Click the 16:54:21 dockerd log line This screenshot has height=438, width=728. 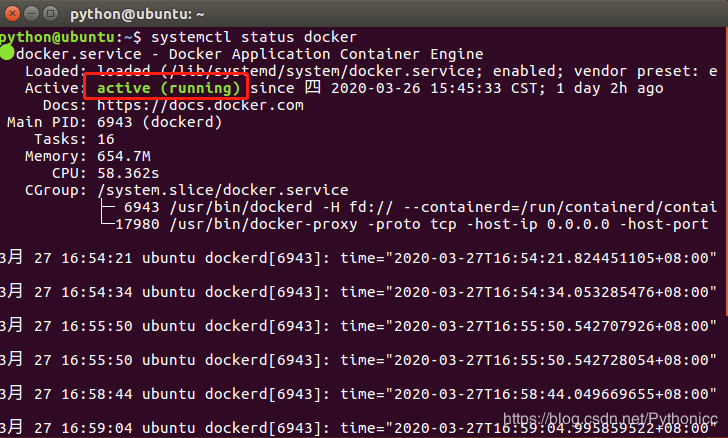point(358,258)
